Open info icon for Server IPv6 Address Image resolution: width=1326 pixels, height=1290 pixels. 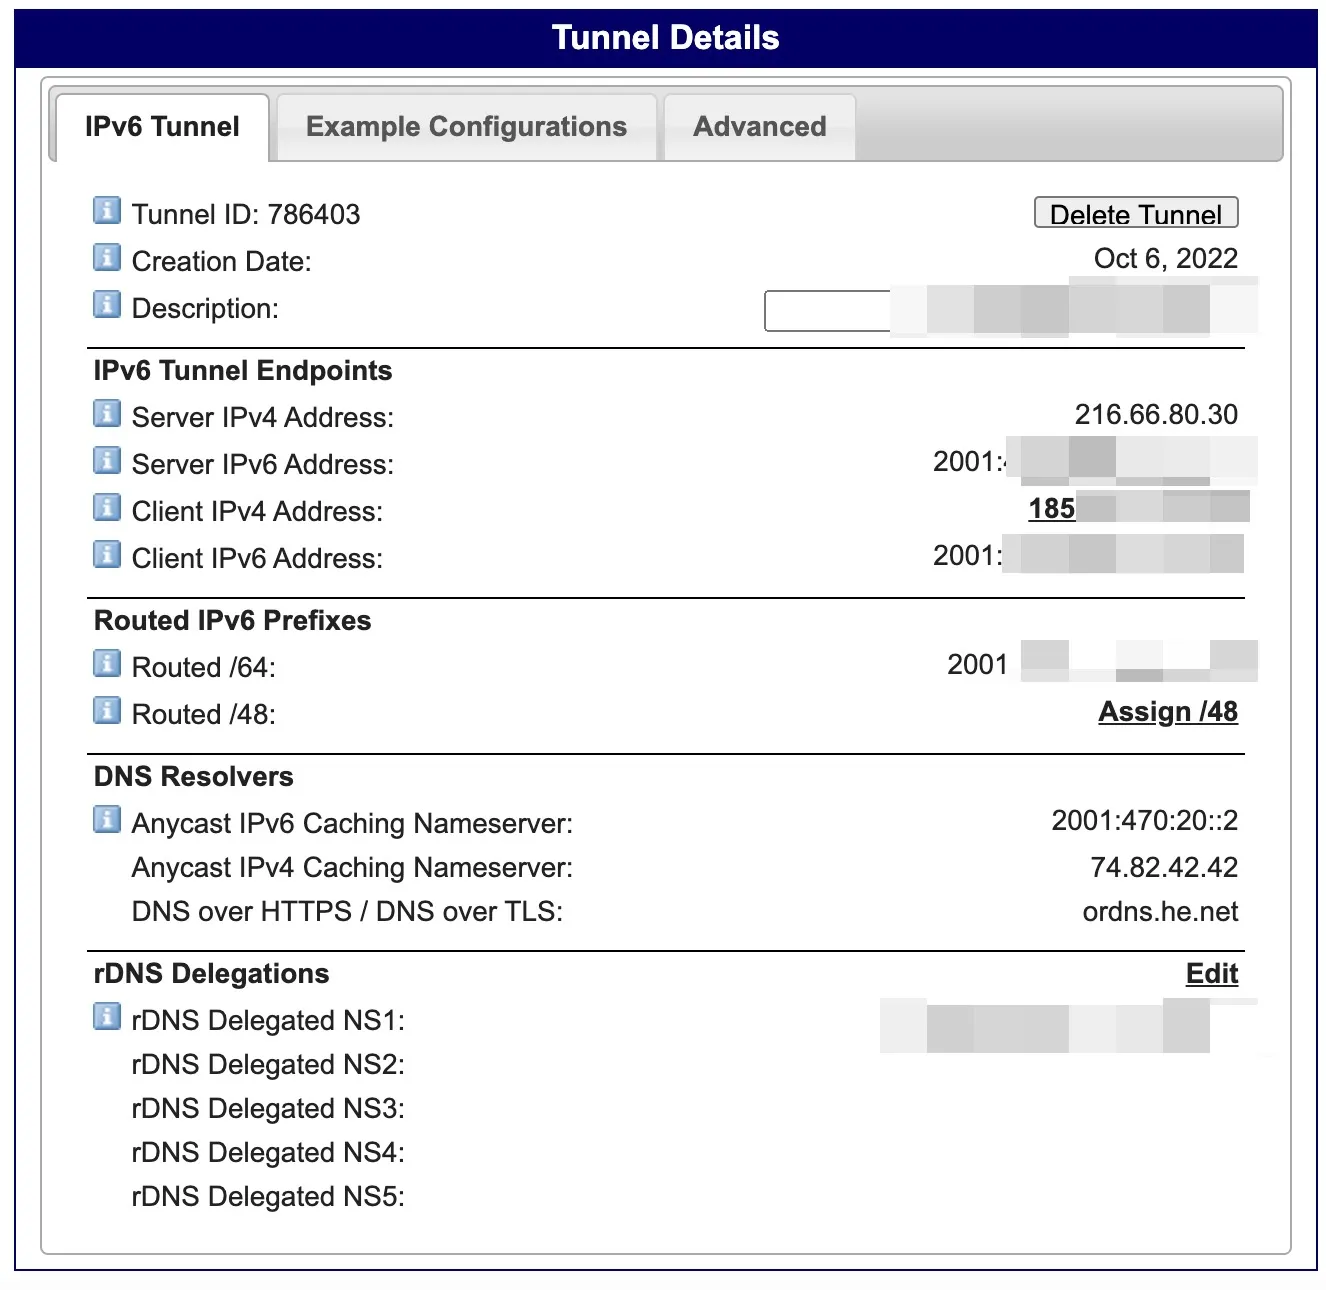107,461
